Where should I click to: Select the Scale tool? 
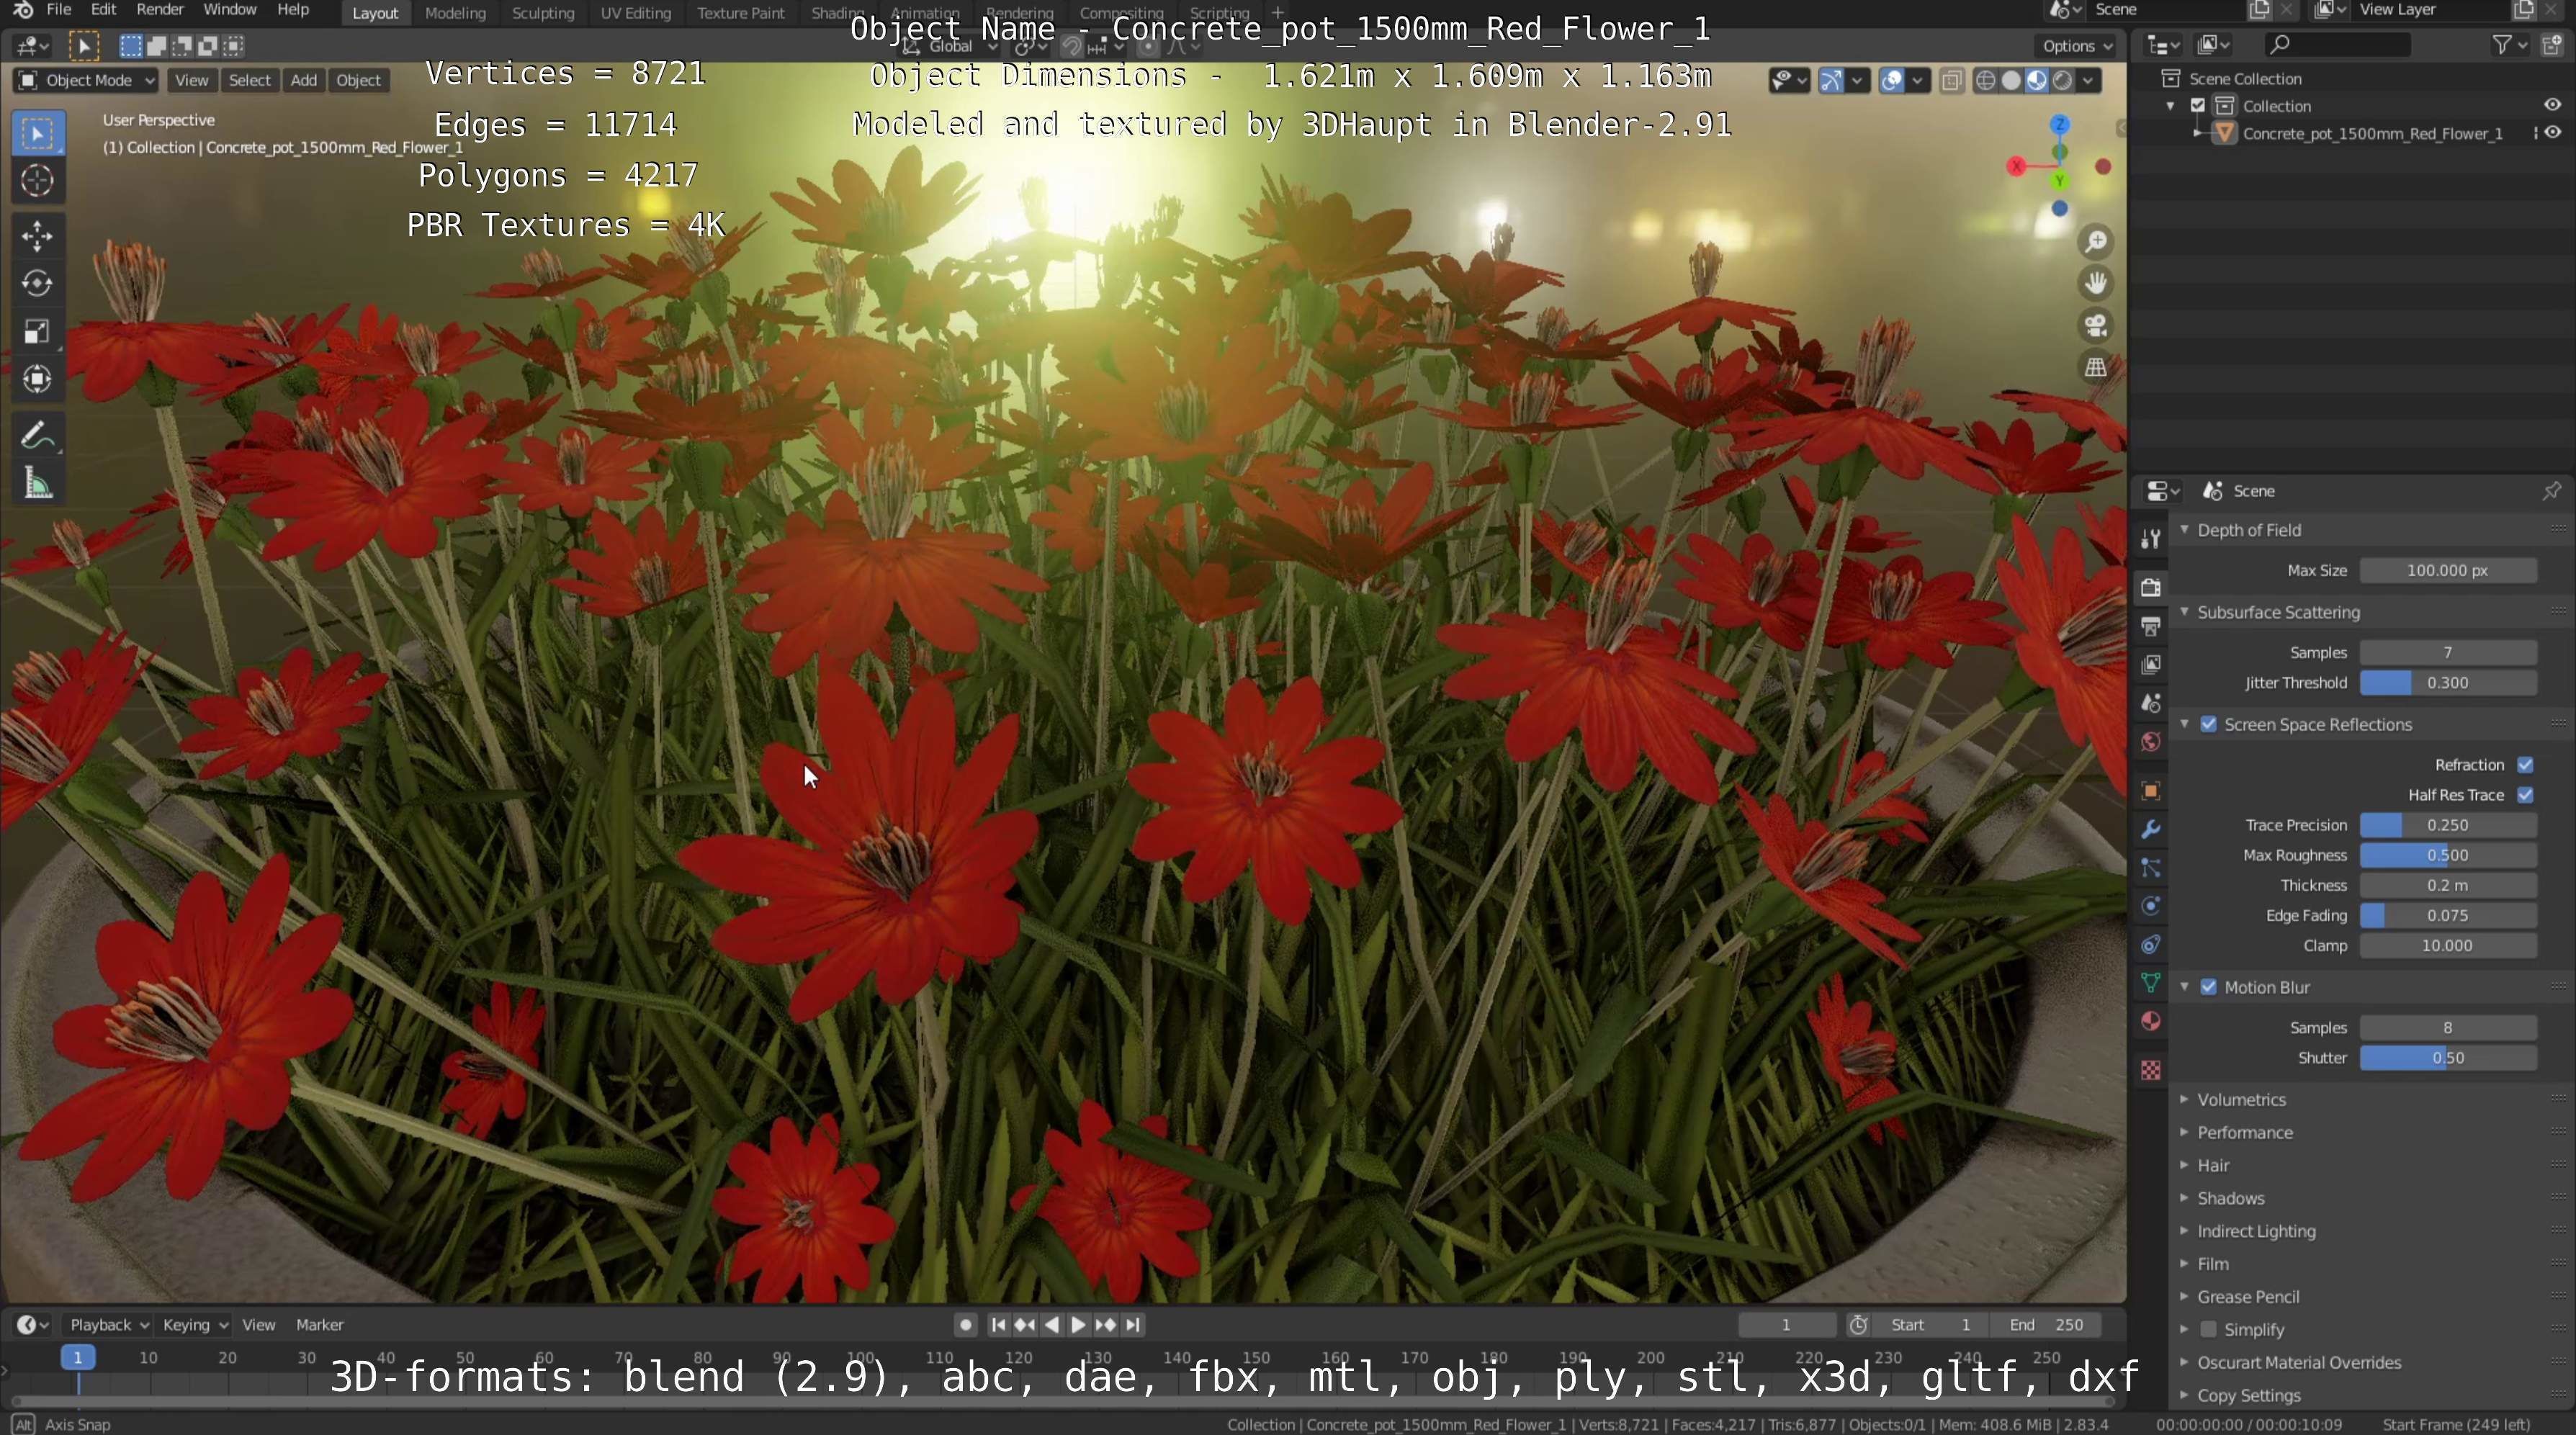tap(37, 332)
